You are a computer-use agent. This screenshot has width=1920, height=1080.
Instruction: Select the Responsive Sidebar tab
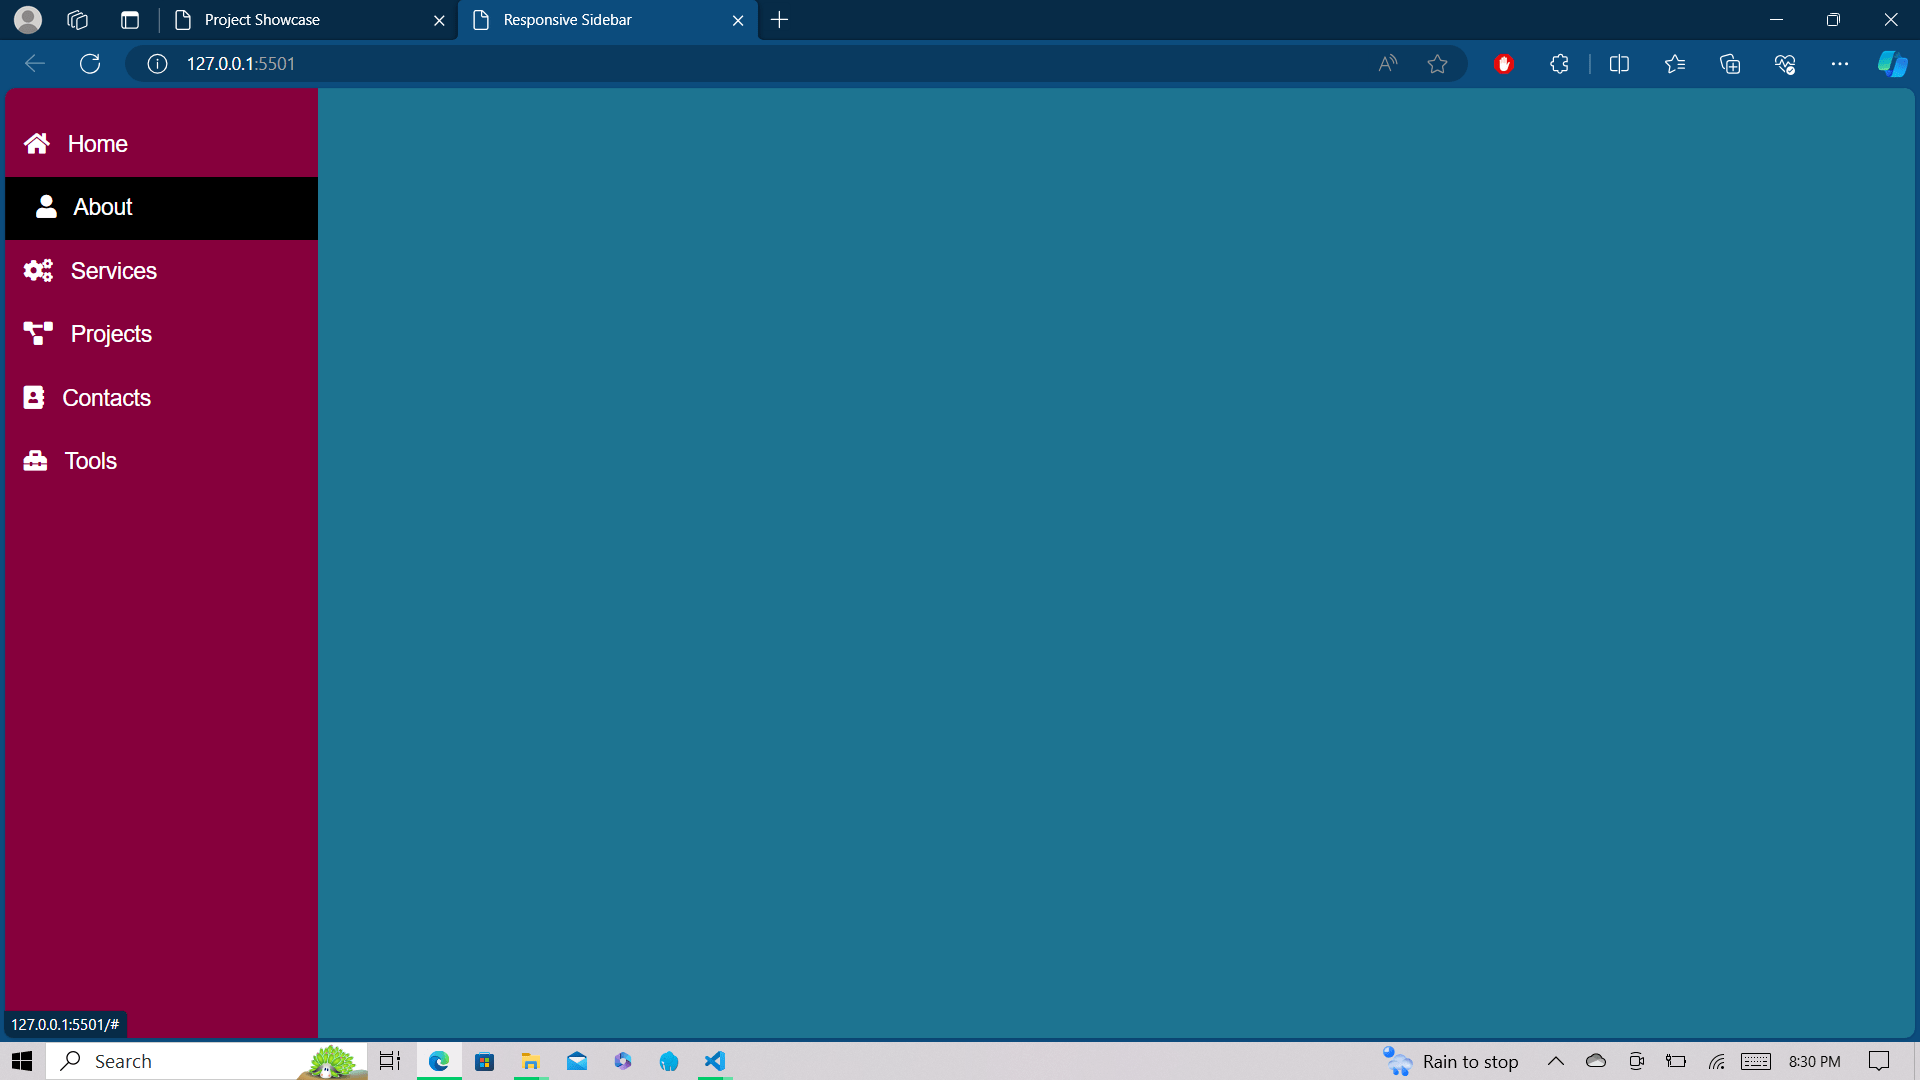point(567,20)
